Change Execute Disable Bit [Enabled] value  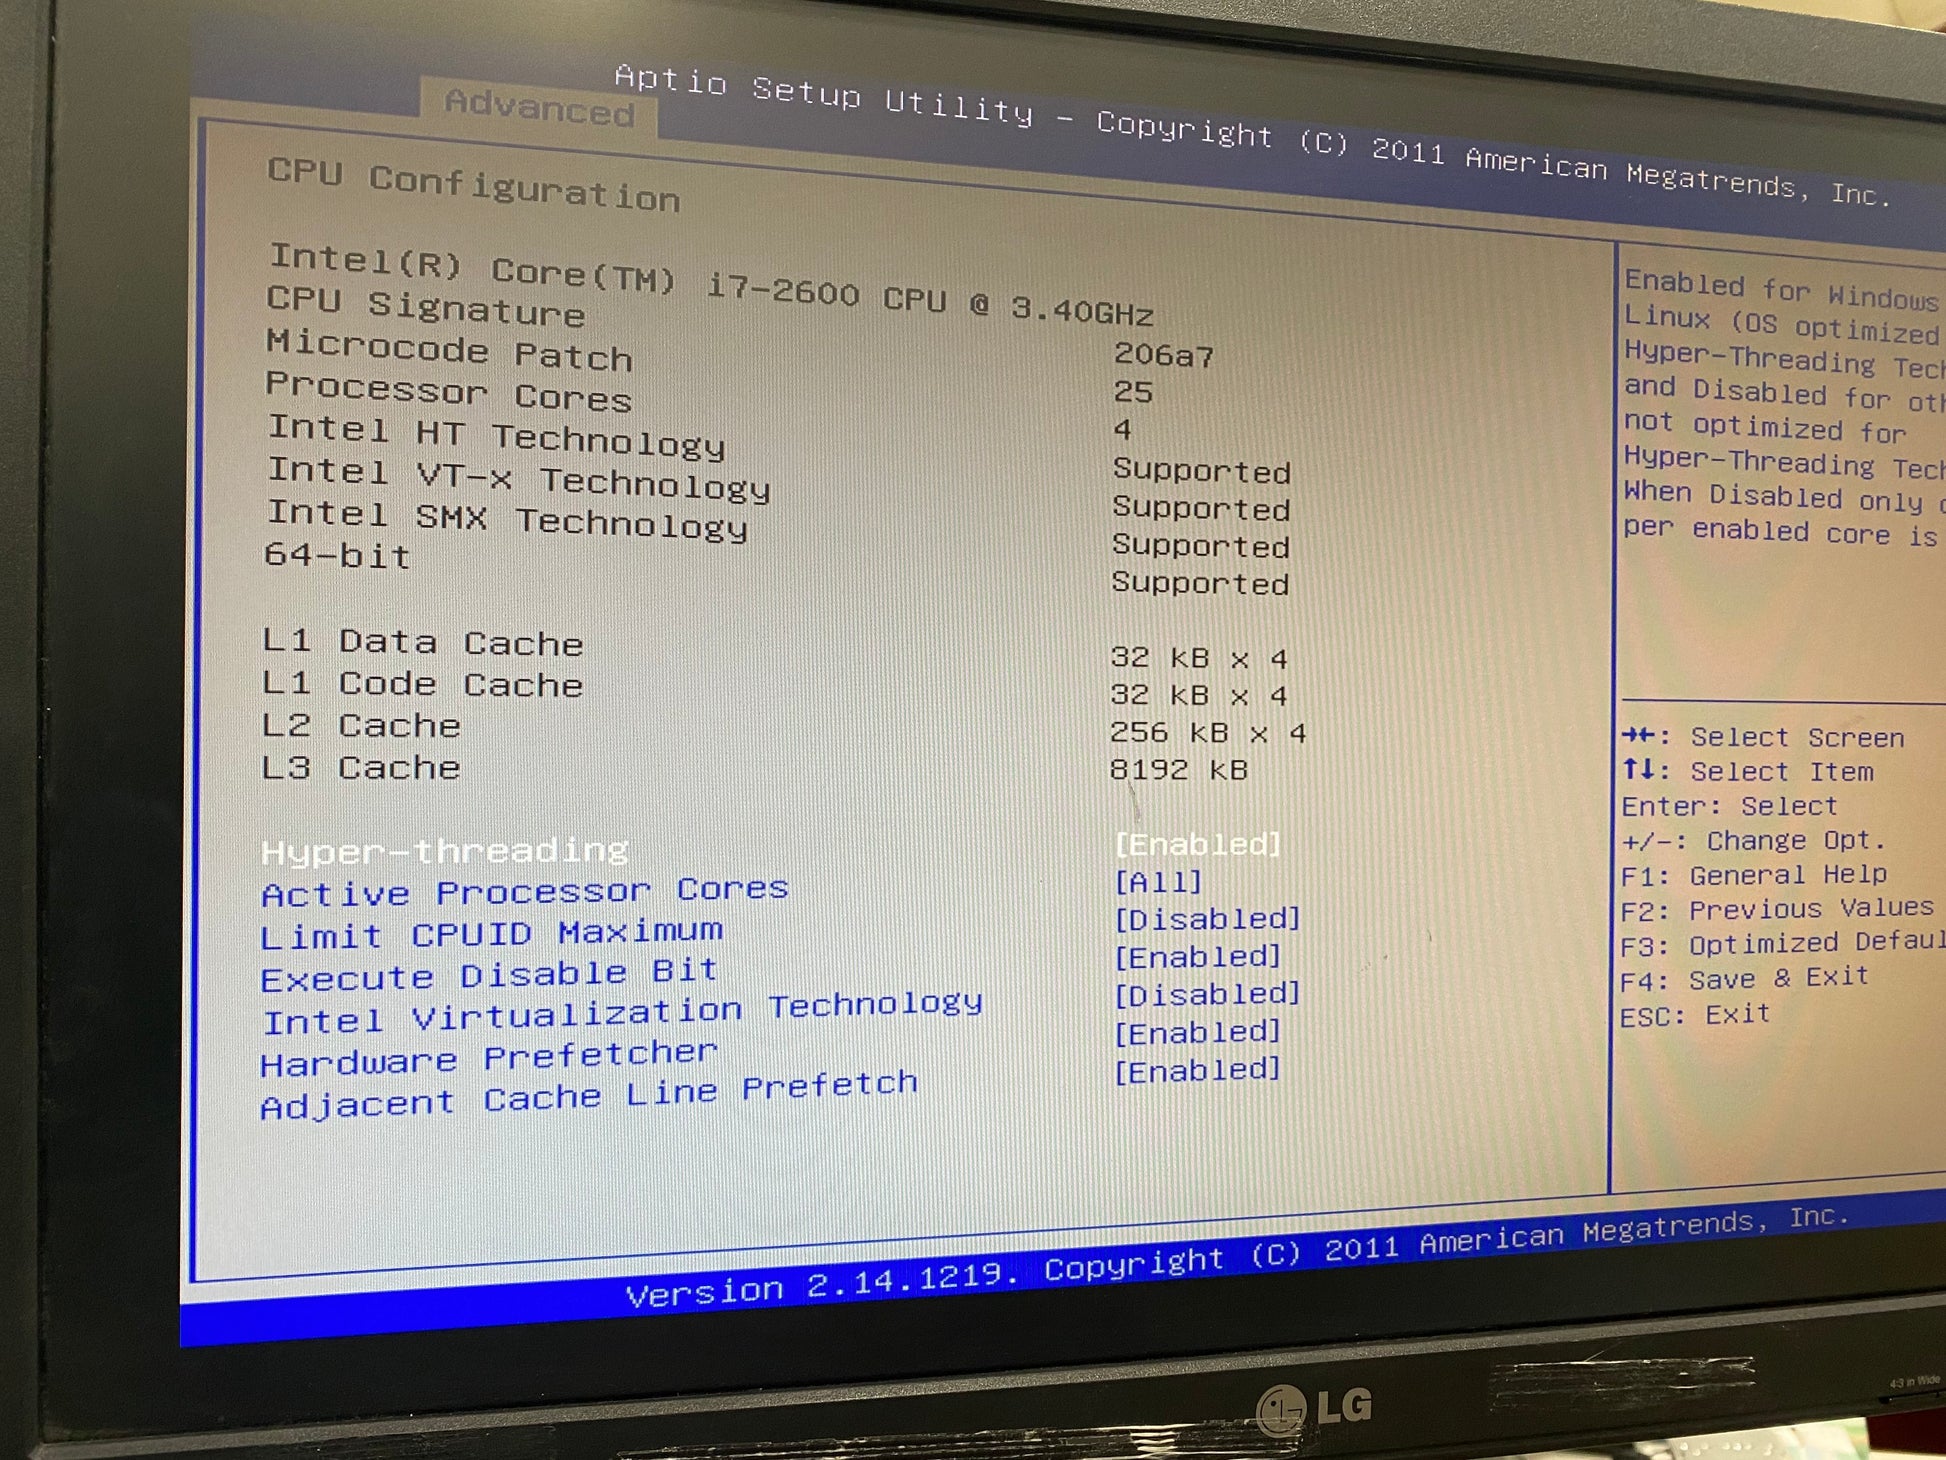coord(1197,957)
